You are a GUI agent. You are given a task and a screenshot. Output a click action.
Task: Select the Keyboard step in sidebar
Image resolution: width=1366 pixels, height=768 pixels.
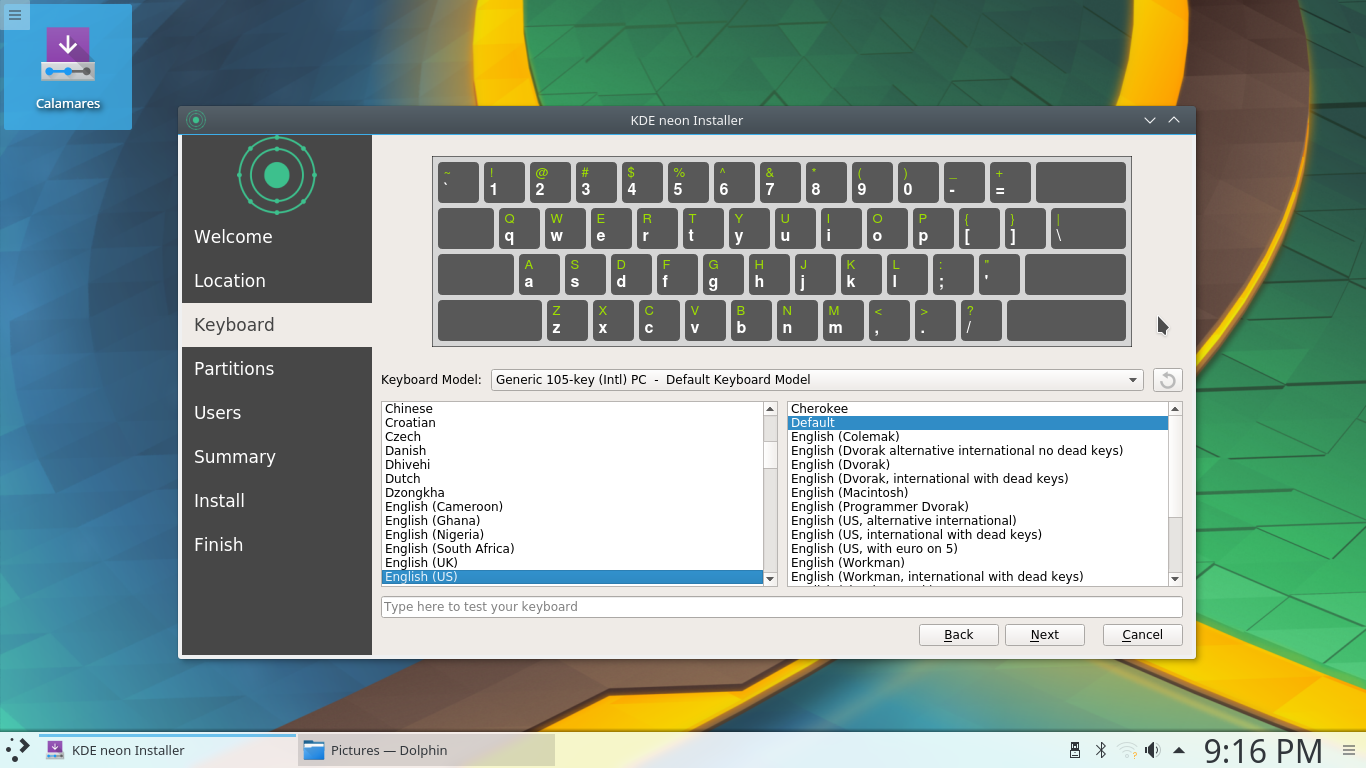point(277,325)
